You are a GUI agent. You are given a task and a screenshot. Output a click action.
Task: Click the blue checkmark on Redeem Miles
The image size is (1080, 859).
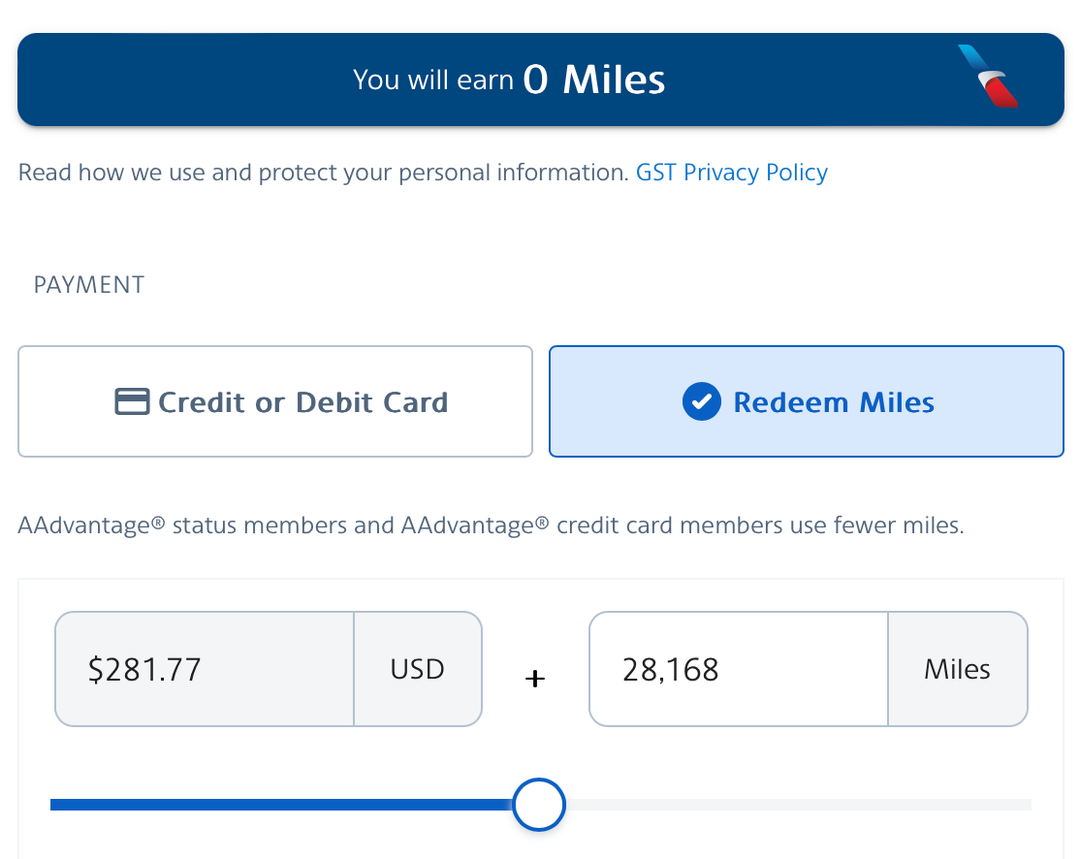701,401
